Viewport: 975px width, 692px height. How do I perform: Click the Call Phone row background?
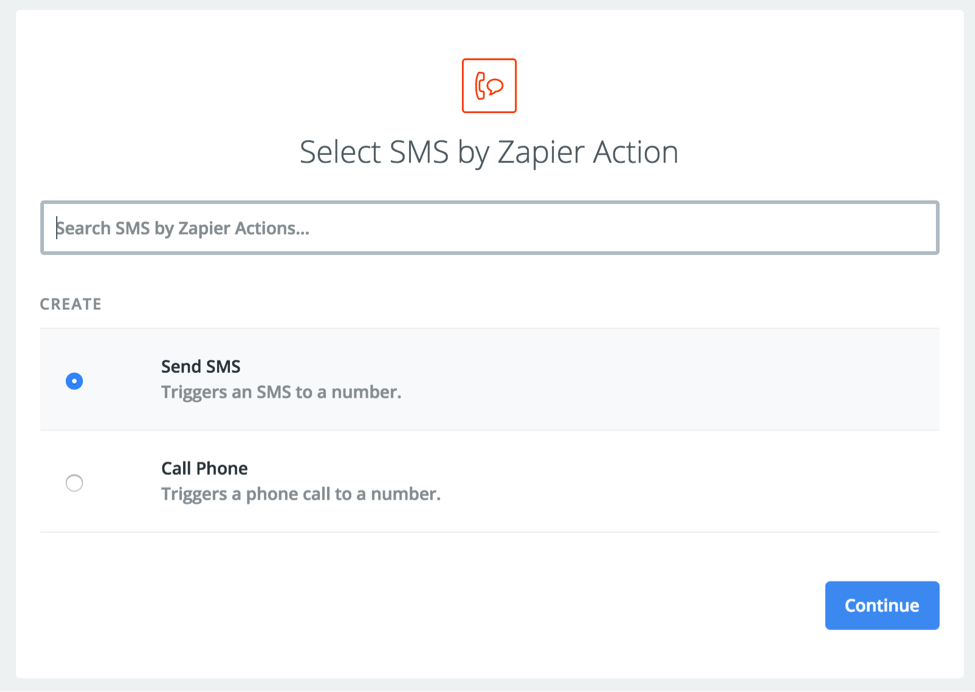tap(489, 481)
